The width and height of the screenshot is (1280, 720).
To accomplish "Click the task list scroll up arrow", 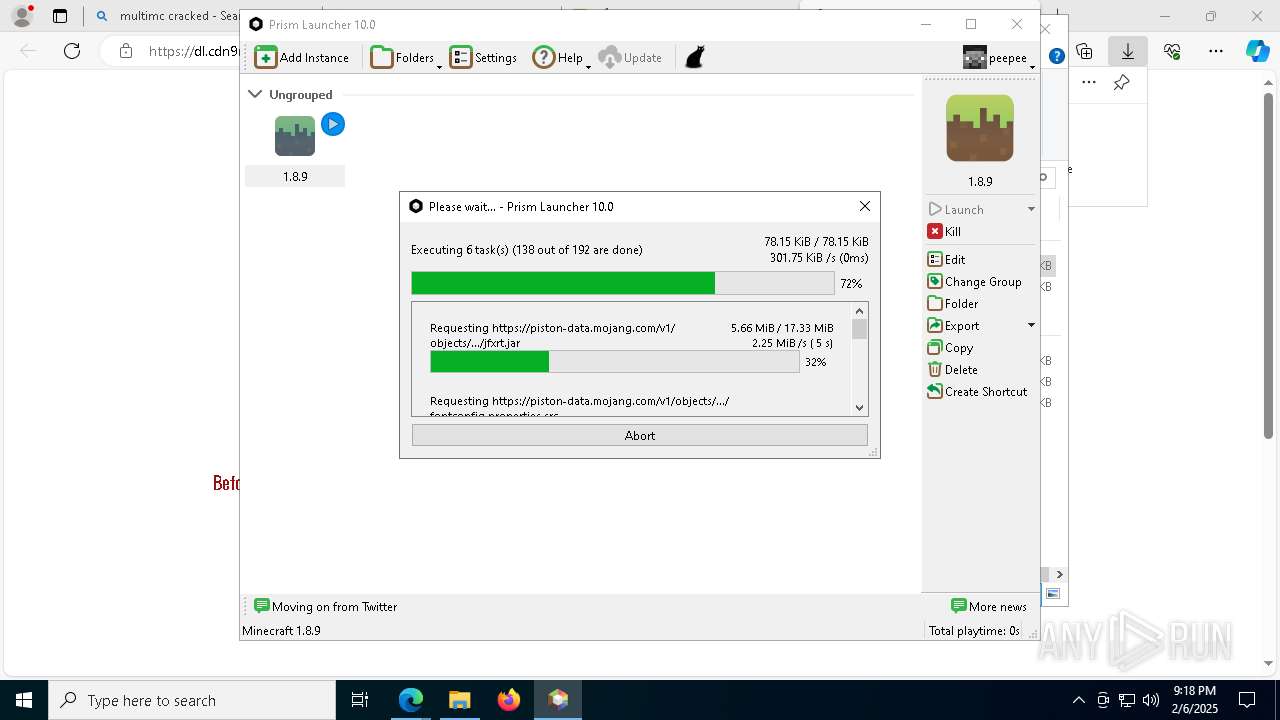I will click(x=860, y=311).
